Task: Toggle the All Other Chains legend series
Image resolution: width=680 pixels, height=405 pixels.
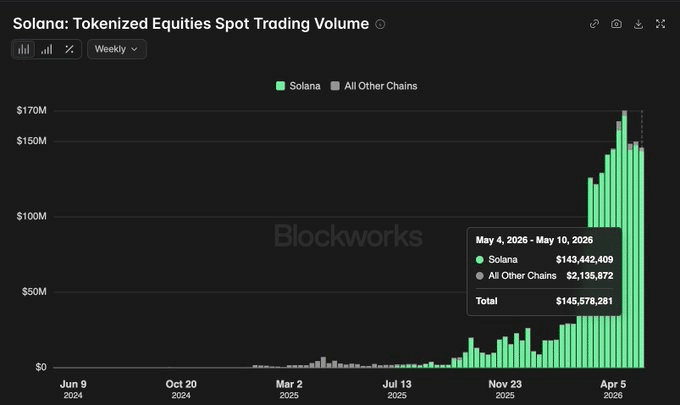Action: (374, 86)
